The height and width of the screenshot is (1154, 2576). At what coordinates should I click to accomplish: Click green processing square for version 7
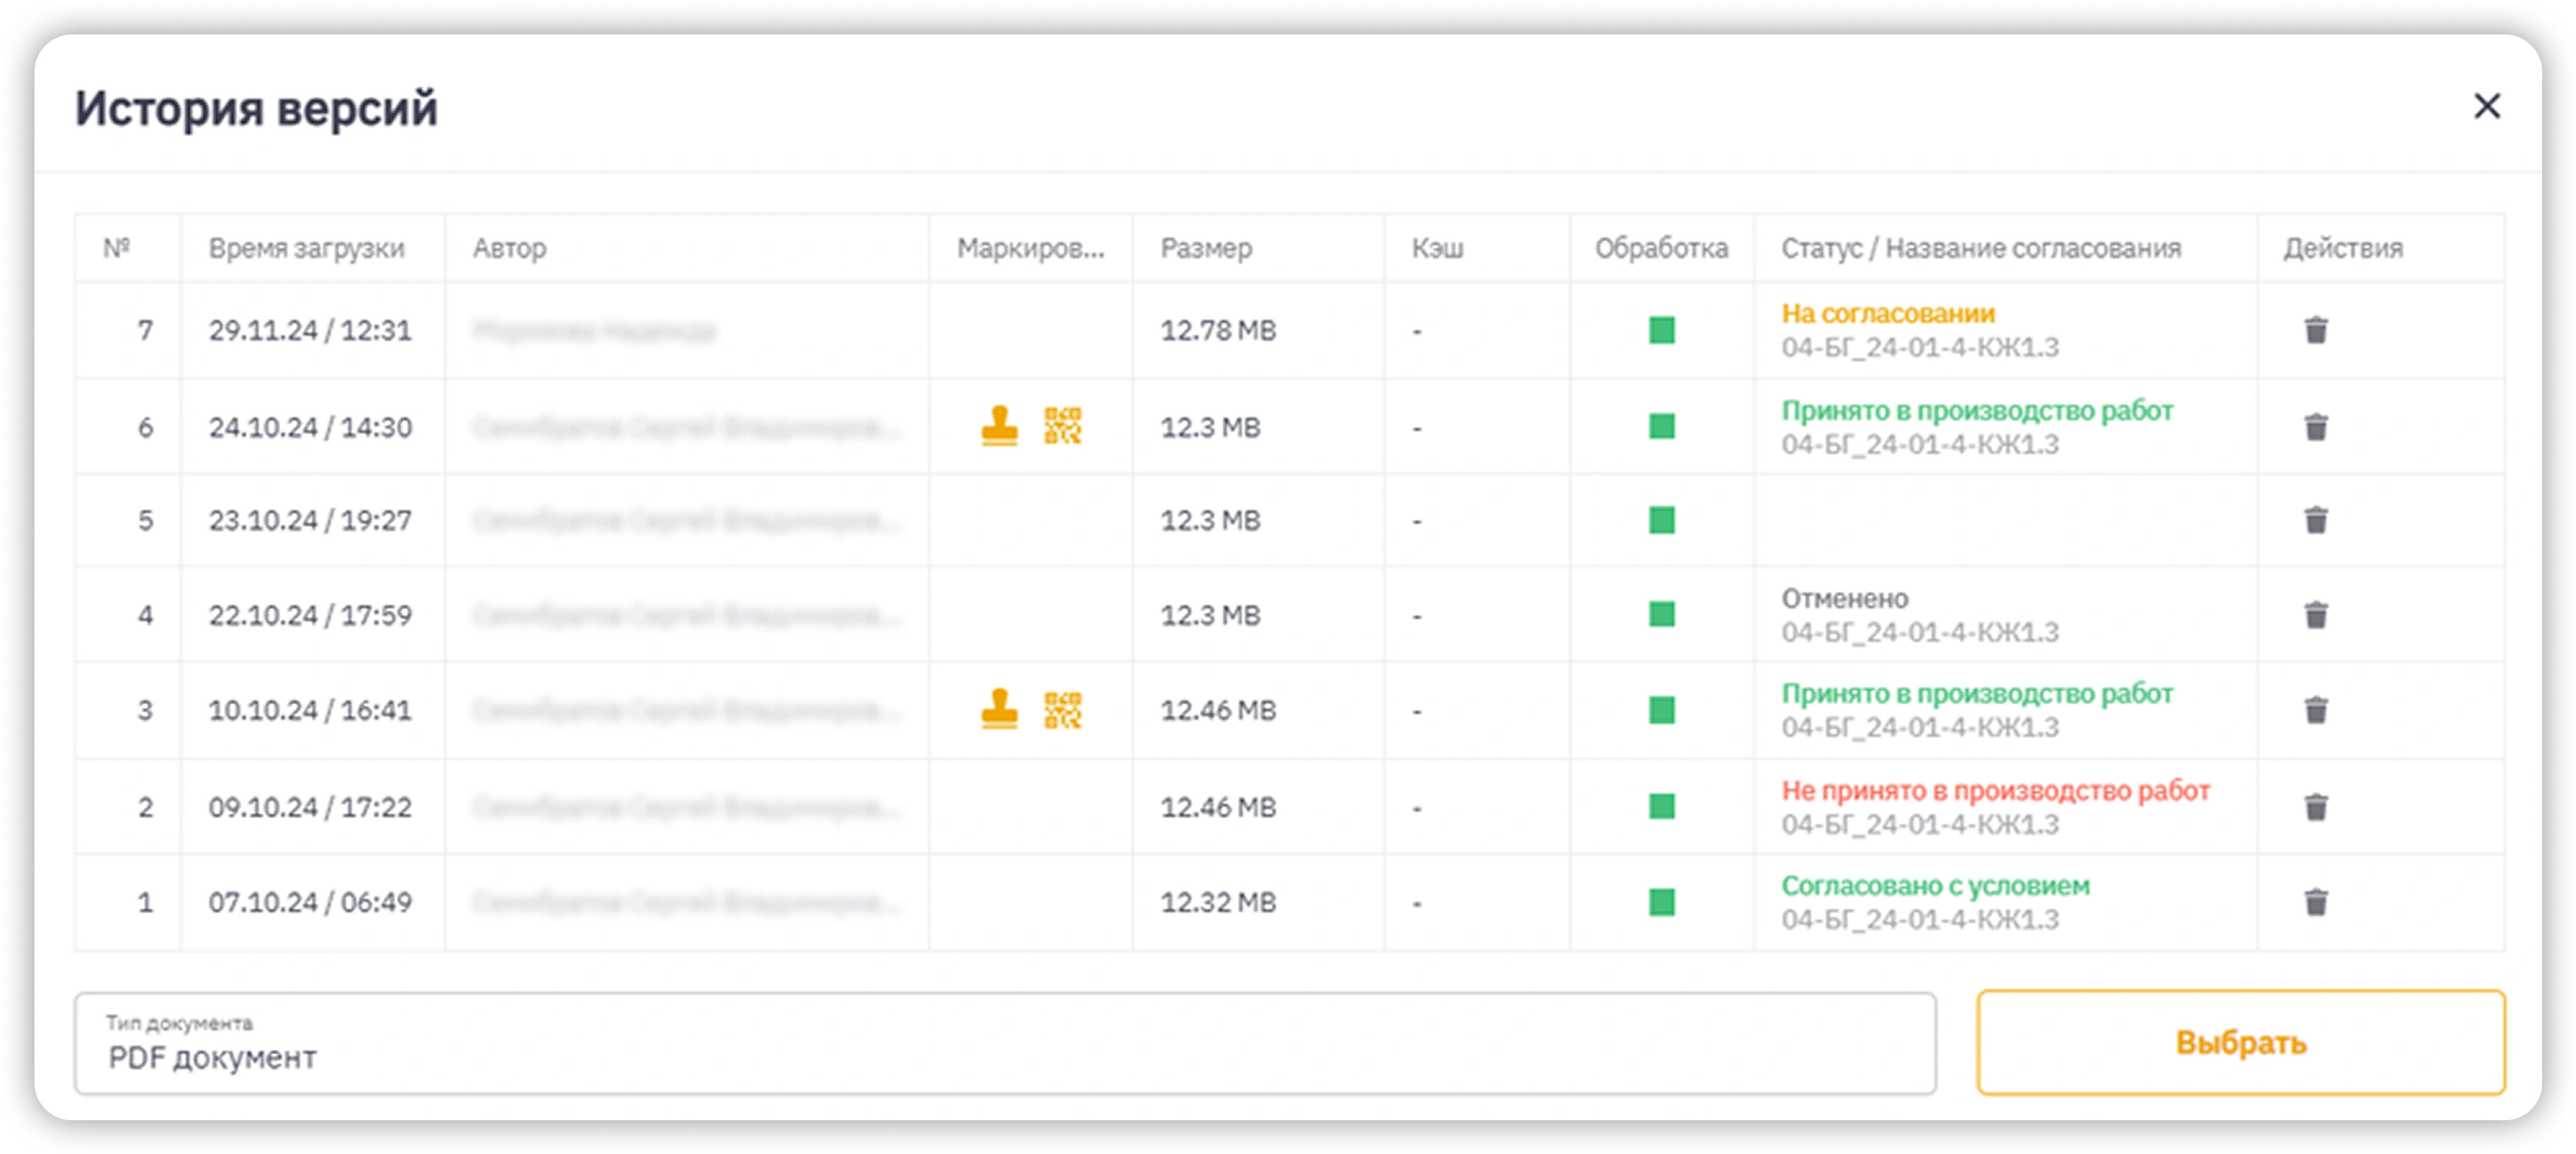click(1661, 330)
